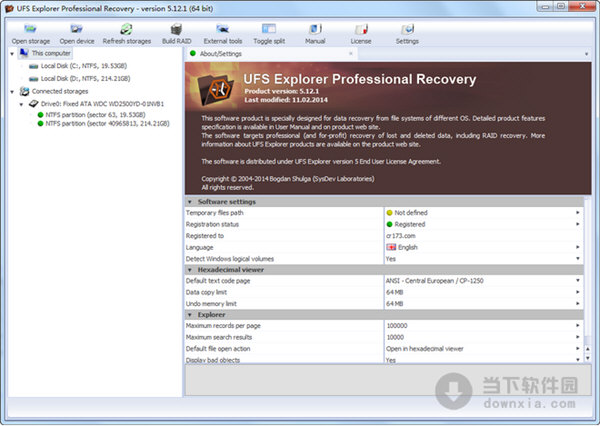Close the About/Settings tab
The image size is (600, 426).
[x=351, y=54]
